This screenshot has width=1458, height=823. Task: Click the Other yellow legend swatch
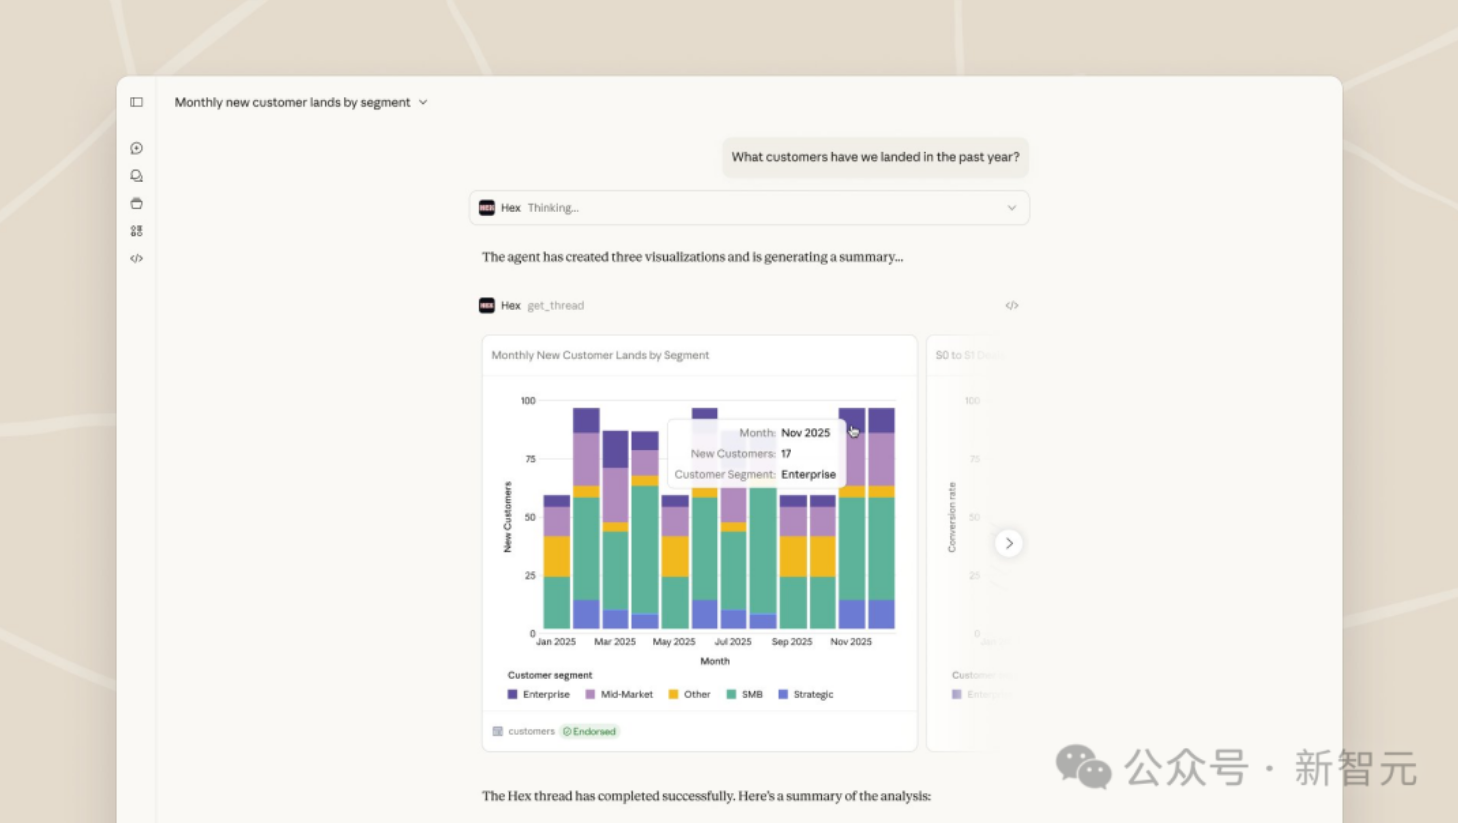(x=673, y=694)
